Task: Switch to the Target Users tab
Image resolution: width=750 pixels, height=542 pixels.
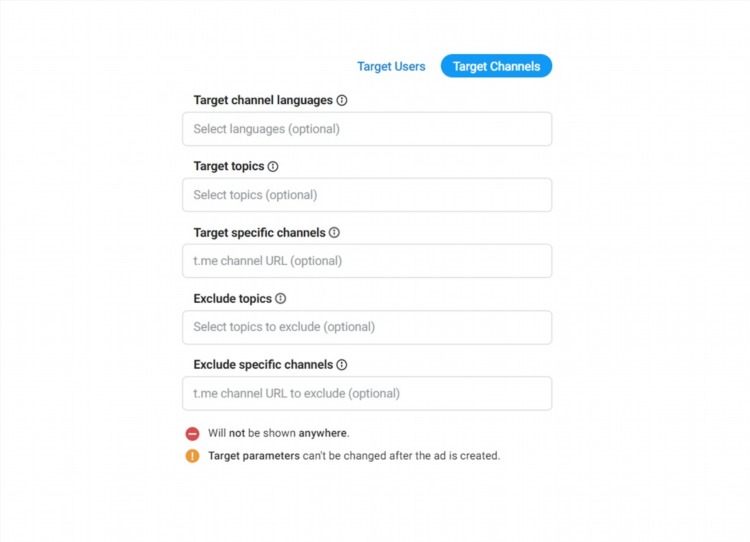Action: (391, 66)
